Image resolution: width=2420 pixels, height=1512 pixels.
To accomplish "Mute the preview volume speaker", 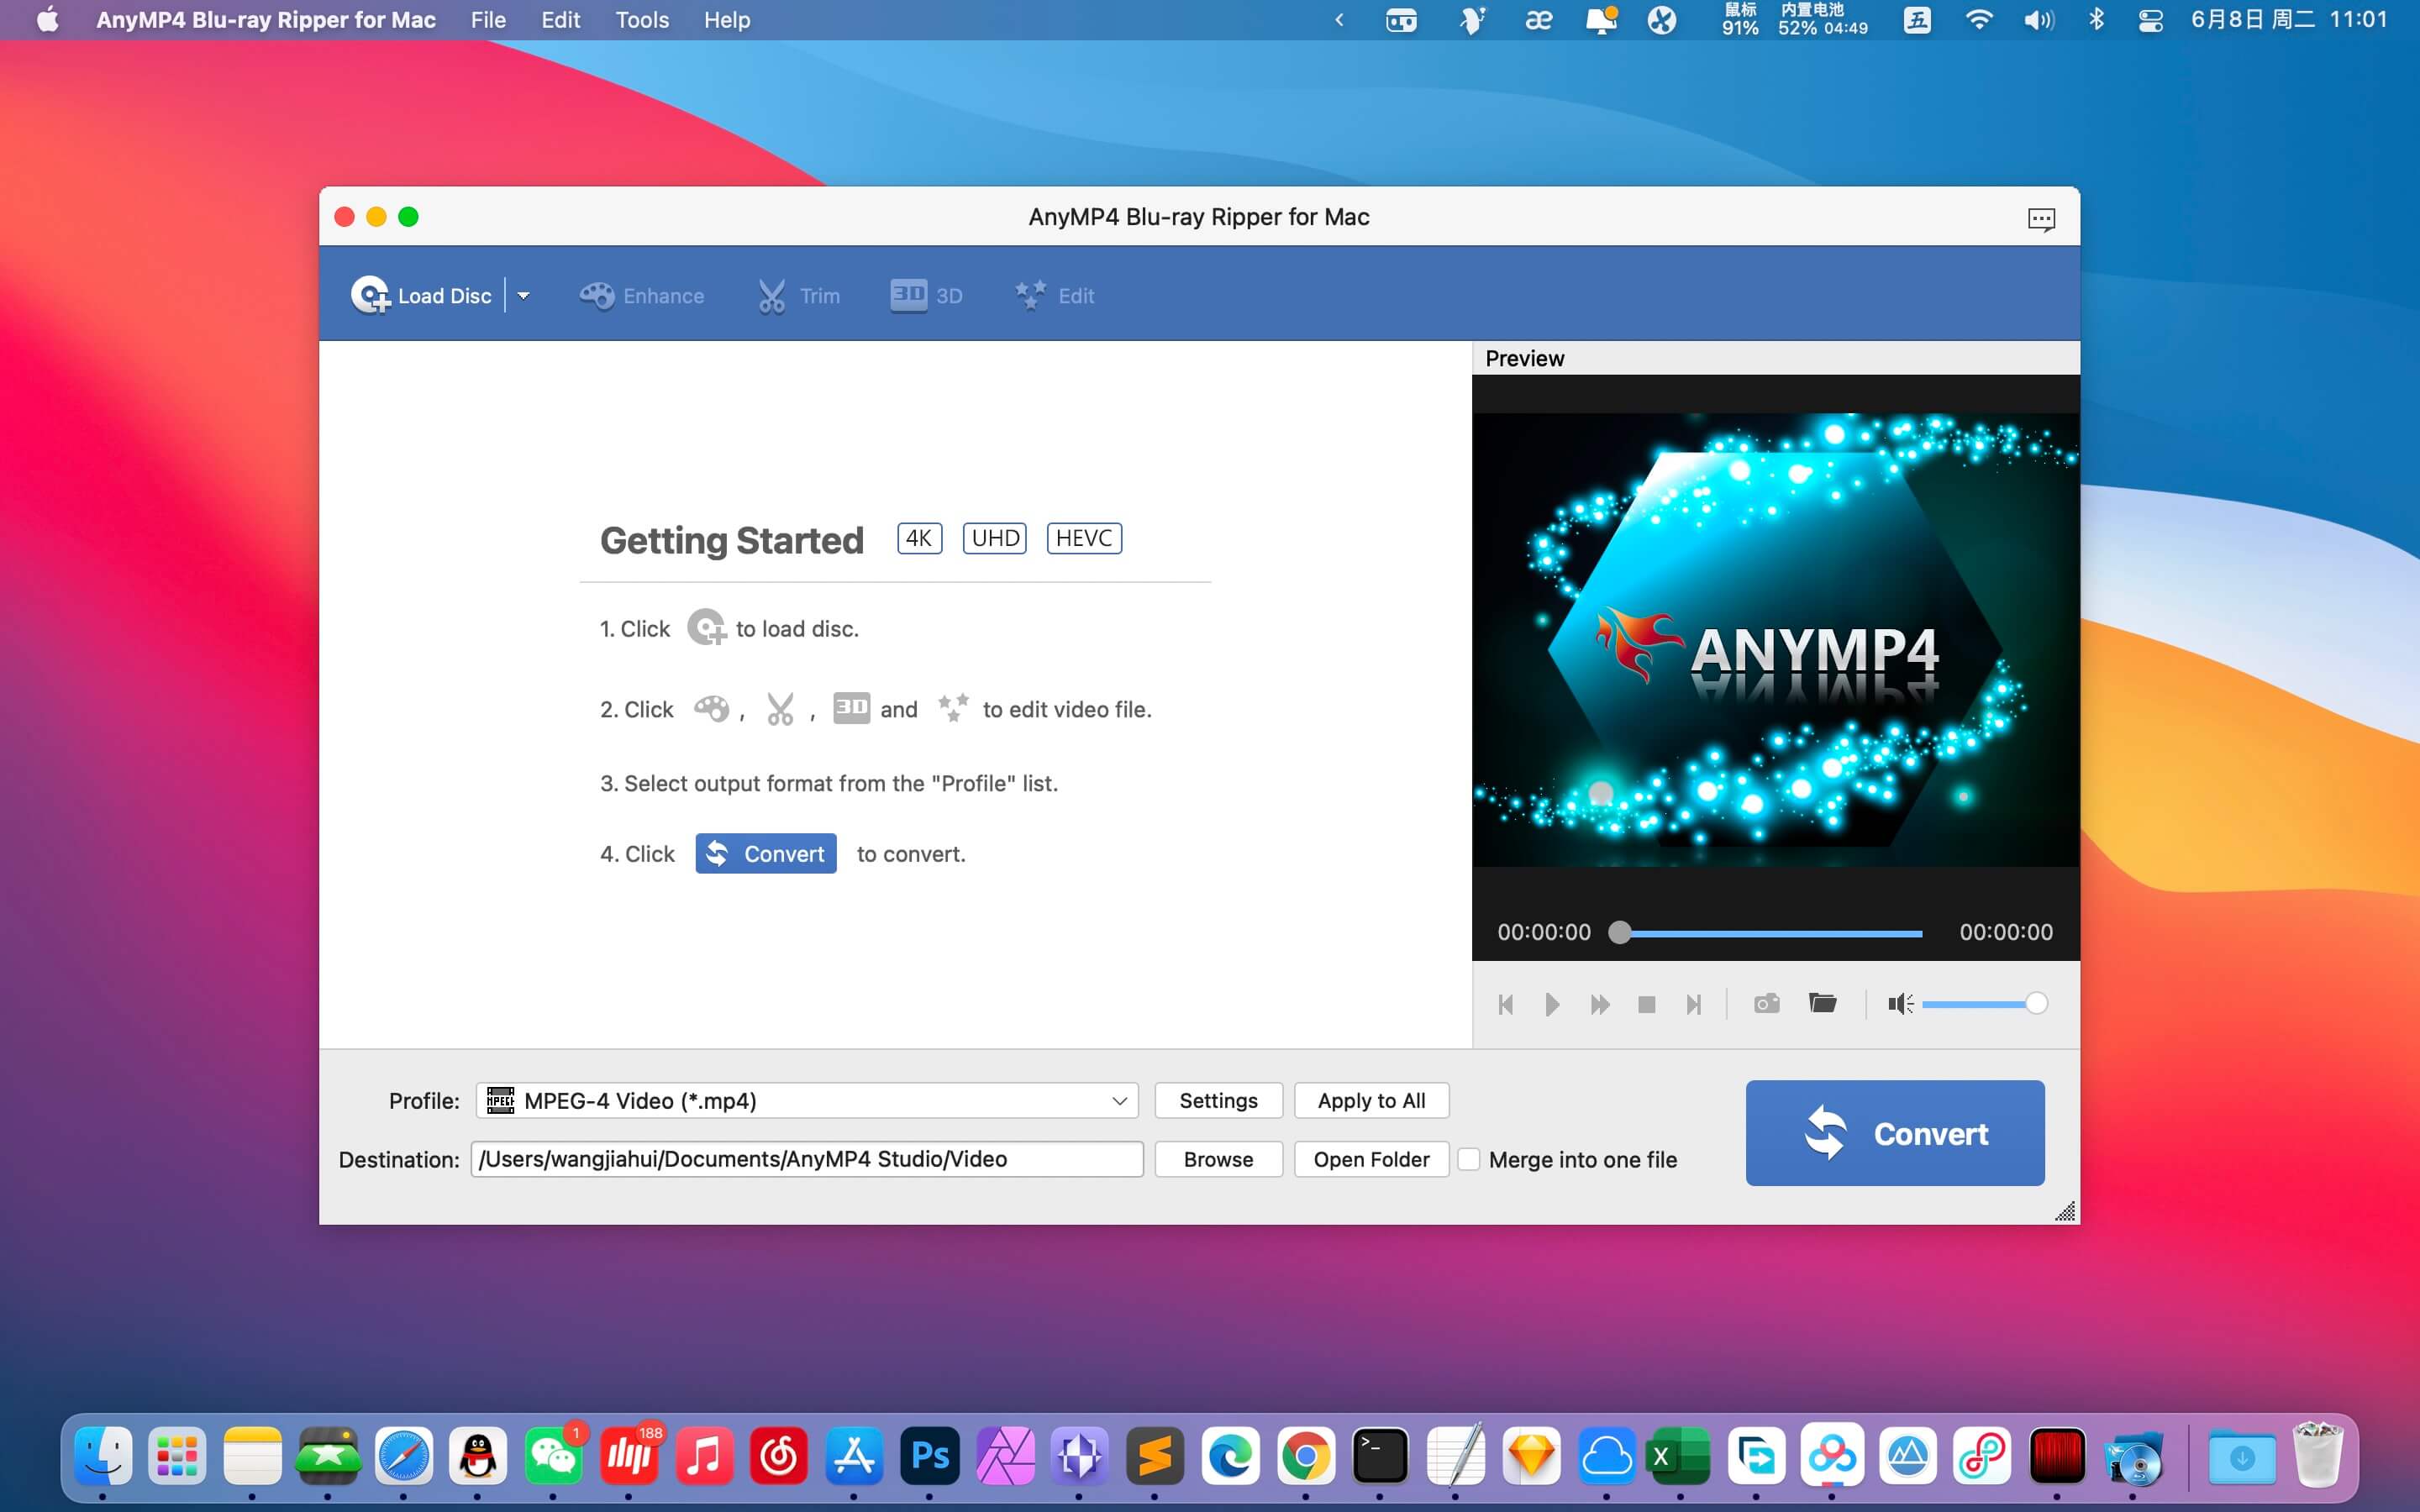I will click(1899, 1003).
